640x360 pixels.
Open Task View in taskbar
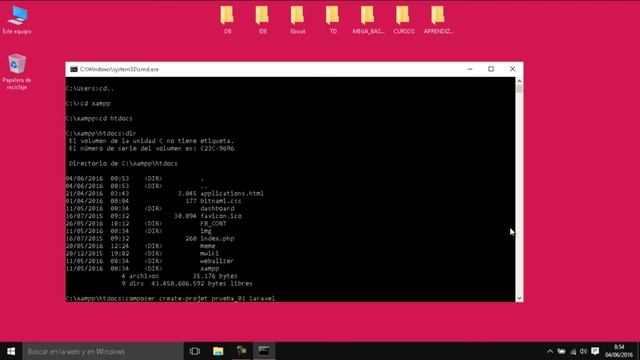tap(195, 351)
